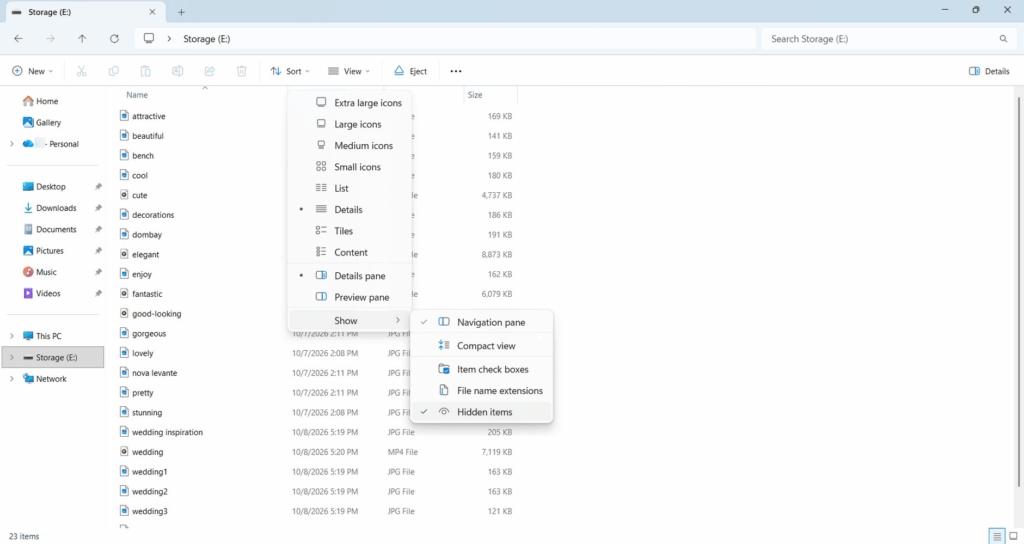Open the Downloads quick access folder
Viewport: 1024px width, 544px height.
pos(50,208)
